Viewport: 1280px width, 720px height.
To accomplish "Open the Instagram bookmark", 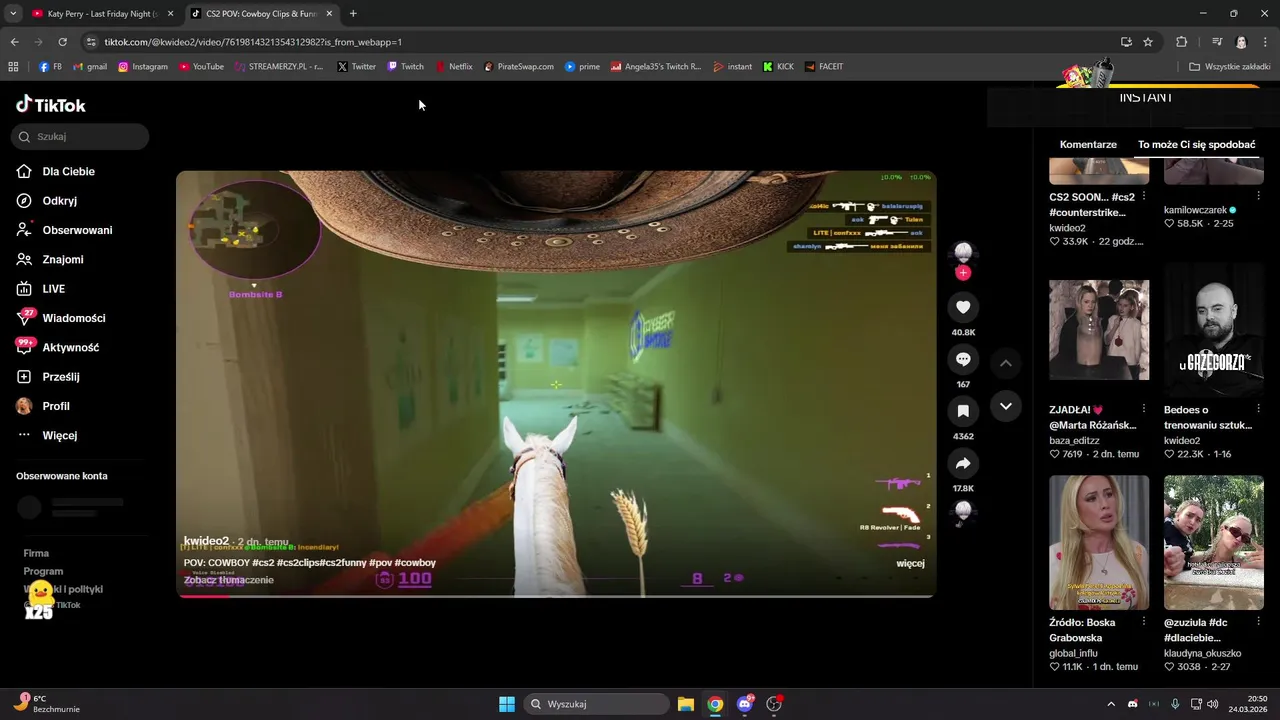I will [142, 67].
